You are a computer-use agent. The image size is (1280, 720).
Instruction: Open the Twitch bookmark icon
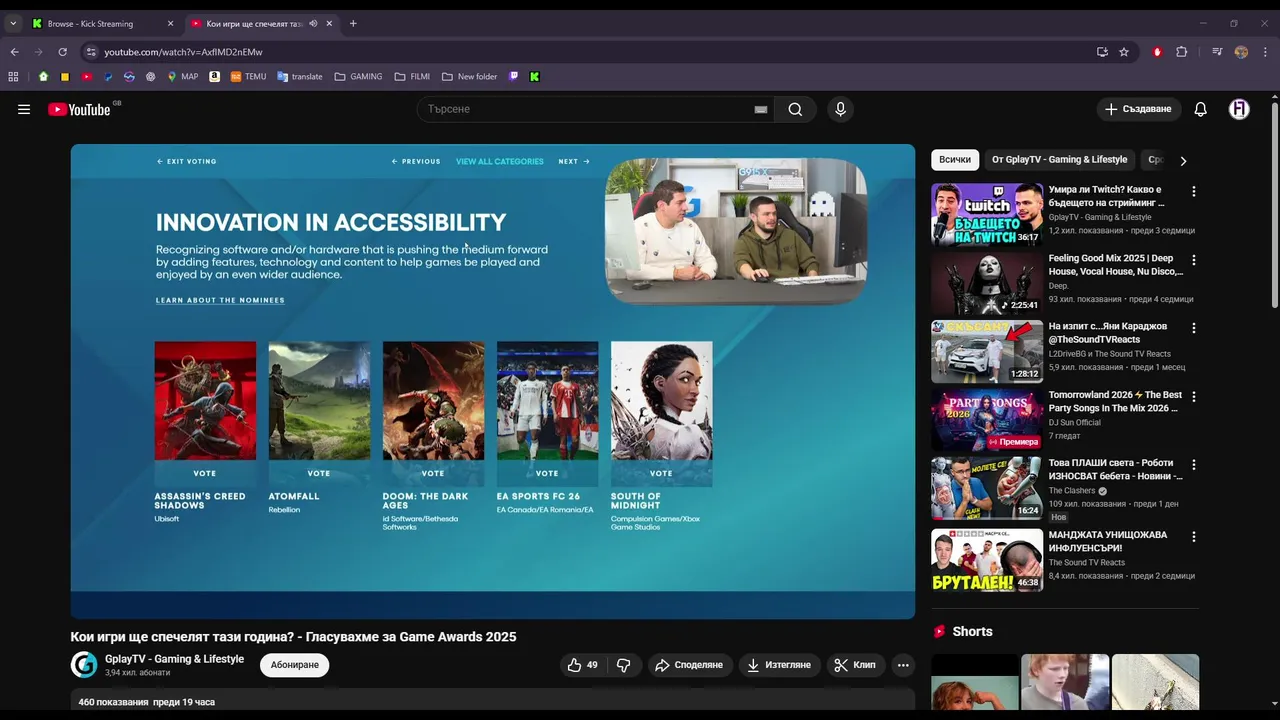coord(514,76)
